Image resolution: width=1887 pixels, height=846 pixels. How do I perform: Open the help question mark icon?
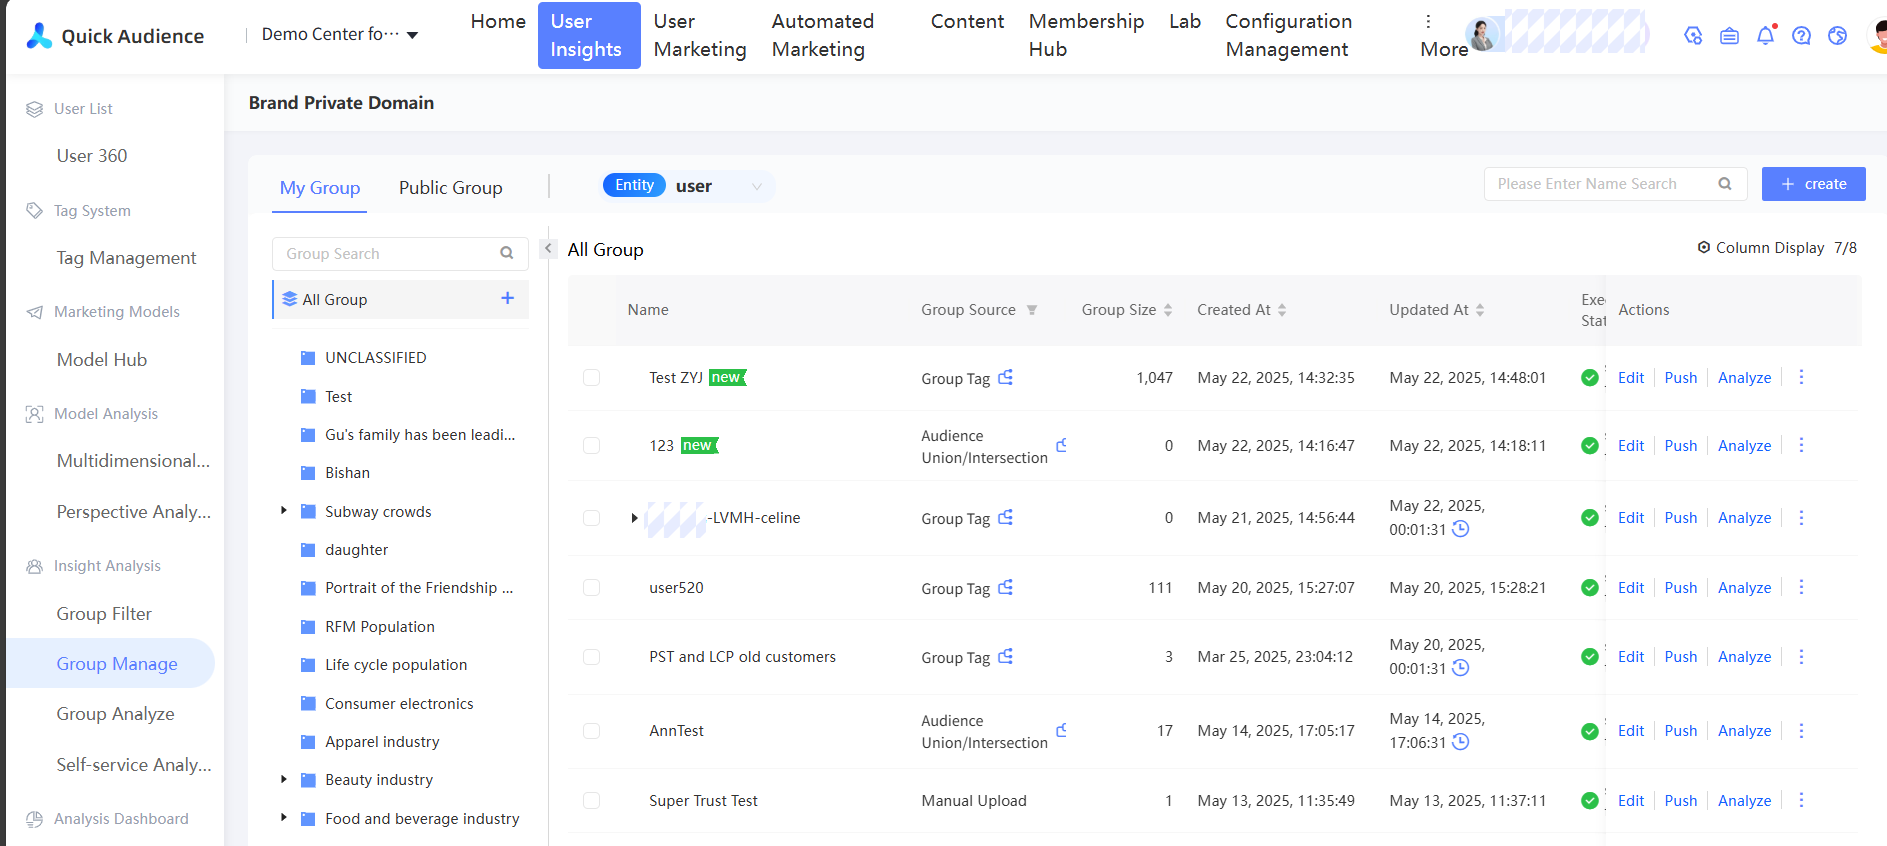click(1801, 36)
